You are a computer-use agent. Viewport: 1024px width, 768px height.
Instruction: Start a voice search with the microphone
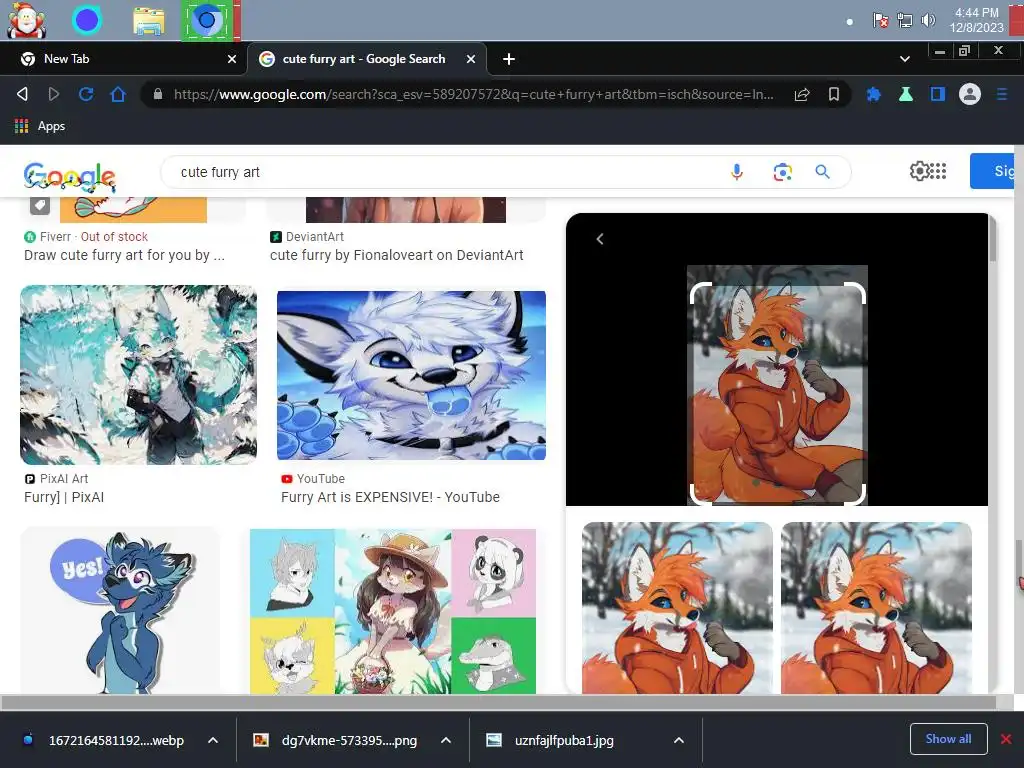pyautogui.click(x=737, y=172)
